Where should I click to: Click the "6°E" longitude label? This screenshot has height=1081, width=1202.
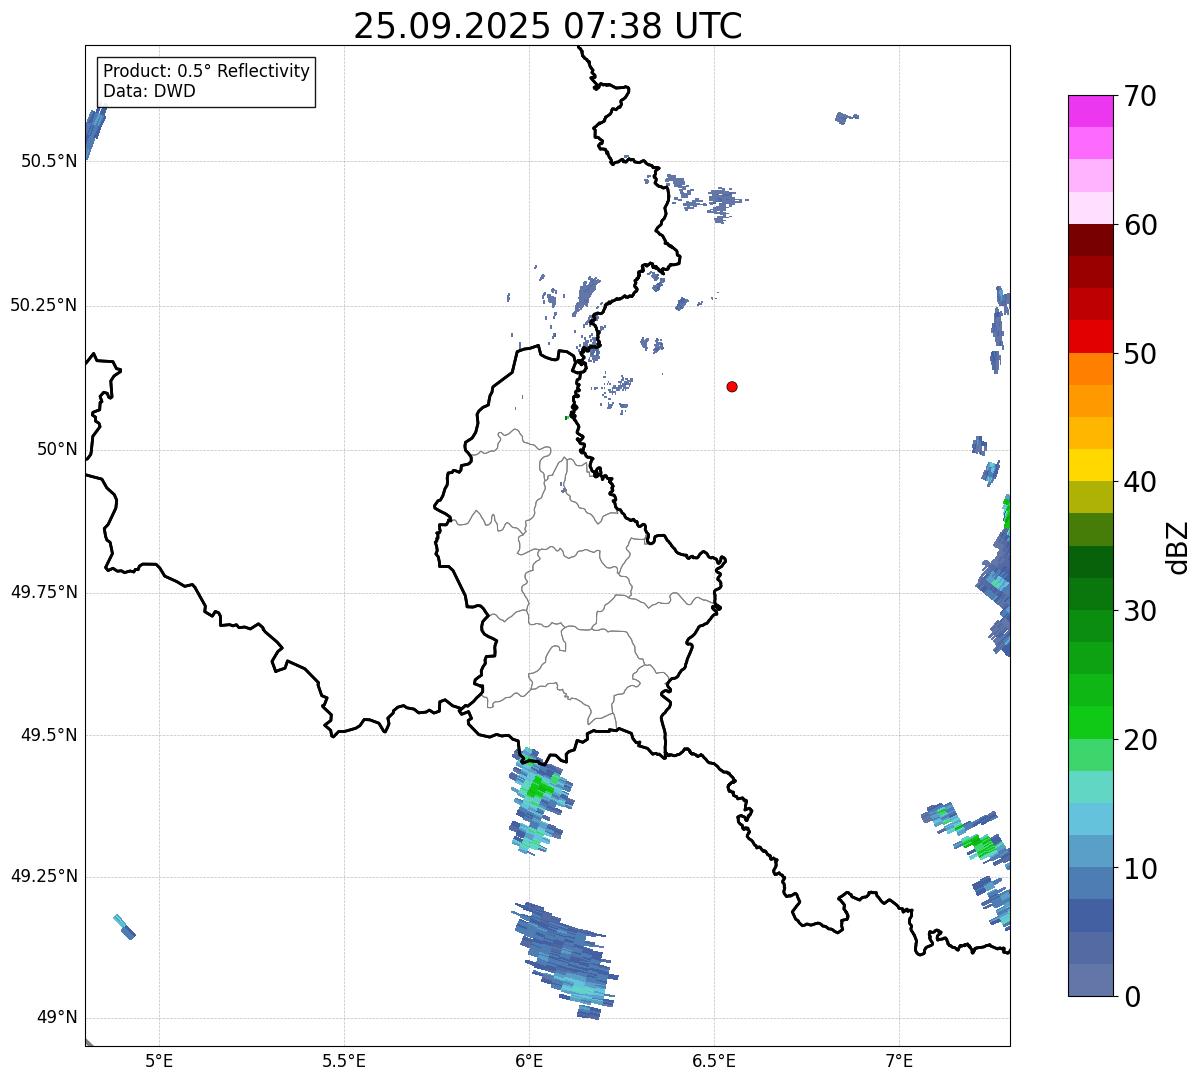[529, 1061]
